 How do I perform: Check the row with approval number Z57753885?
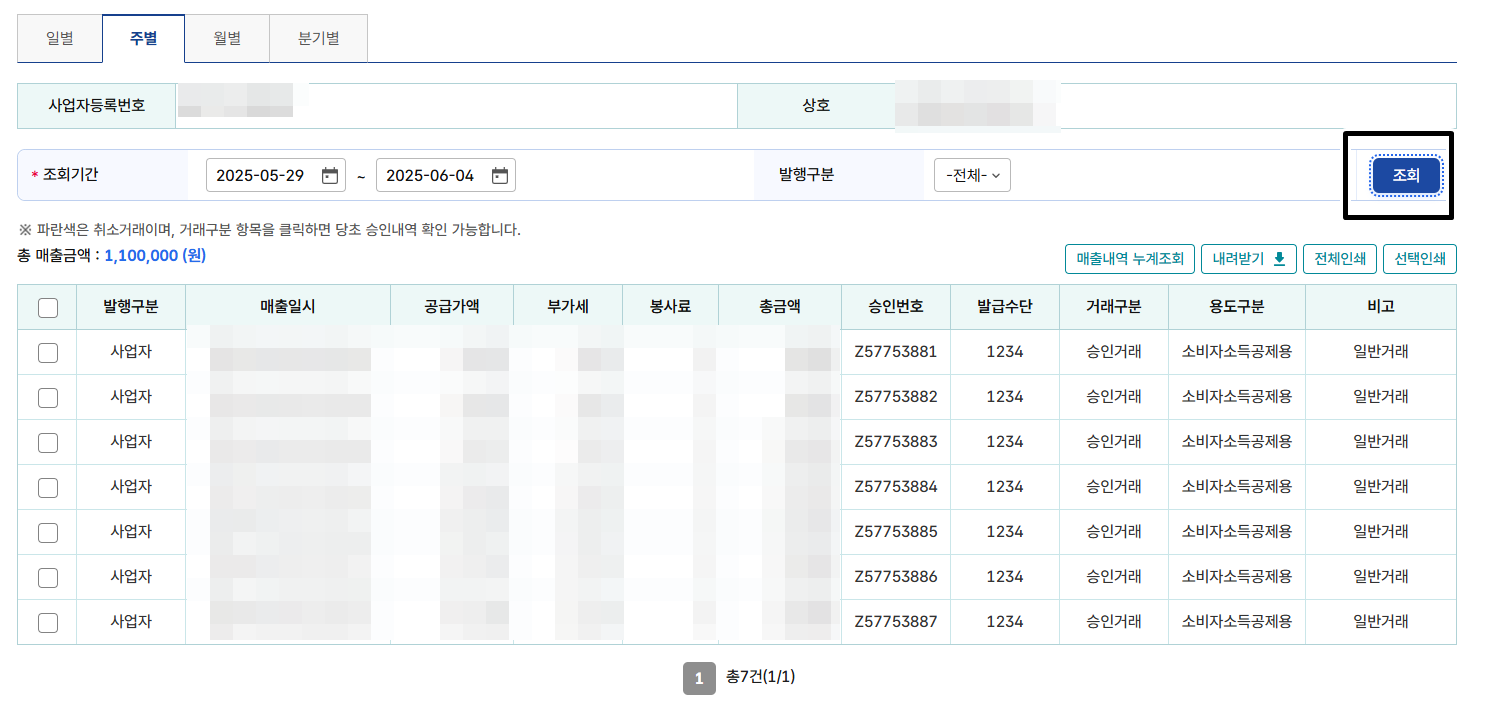tap(47, 532)
